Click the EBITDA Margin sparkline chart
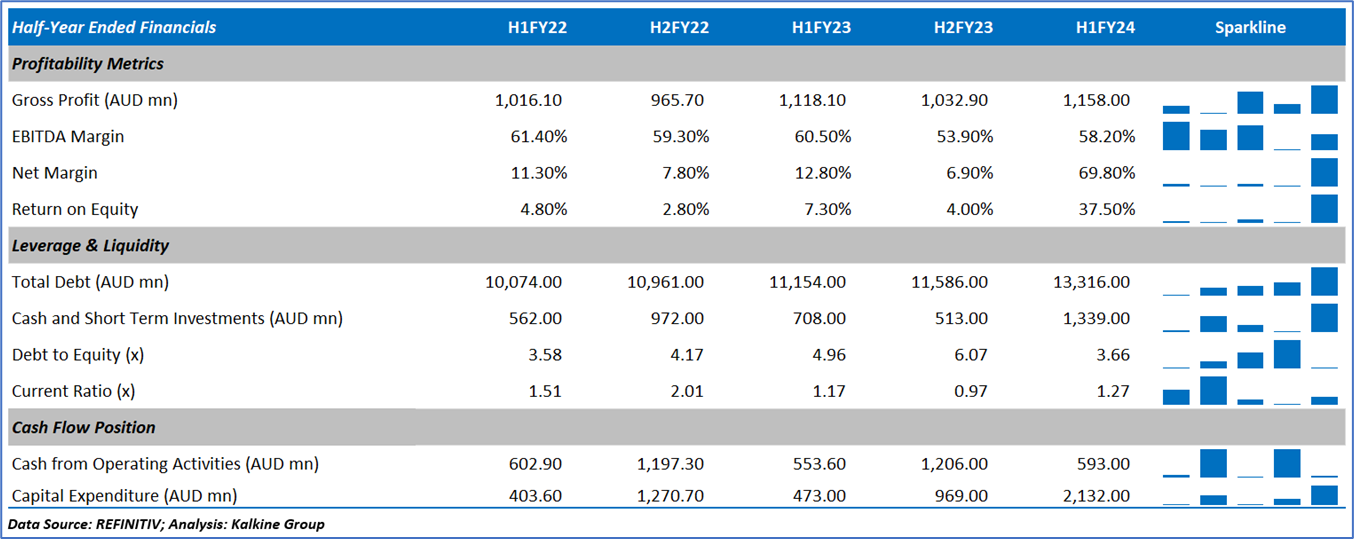Screen dimensions: 1354x539 (x=1250, y=136)
